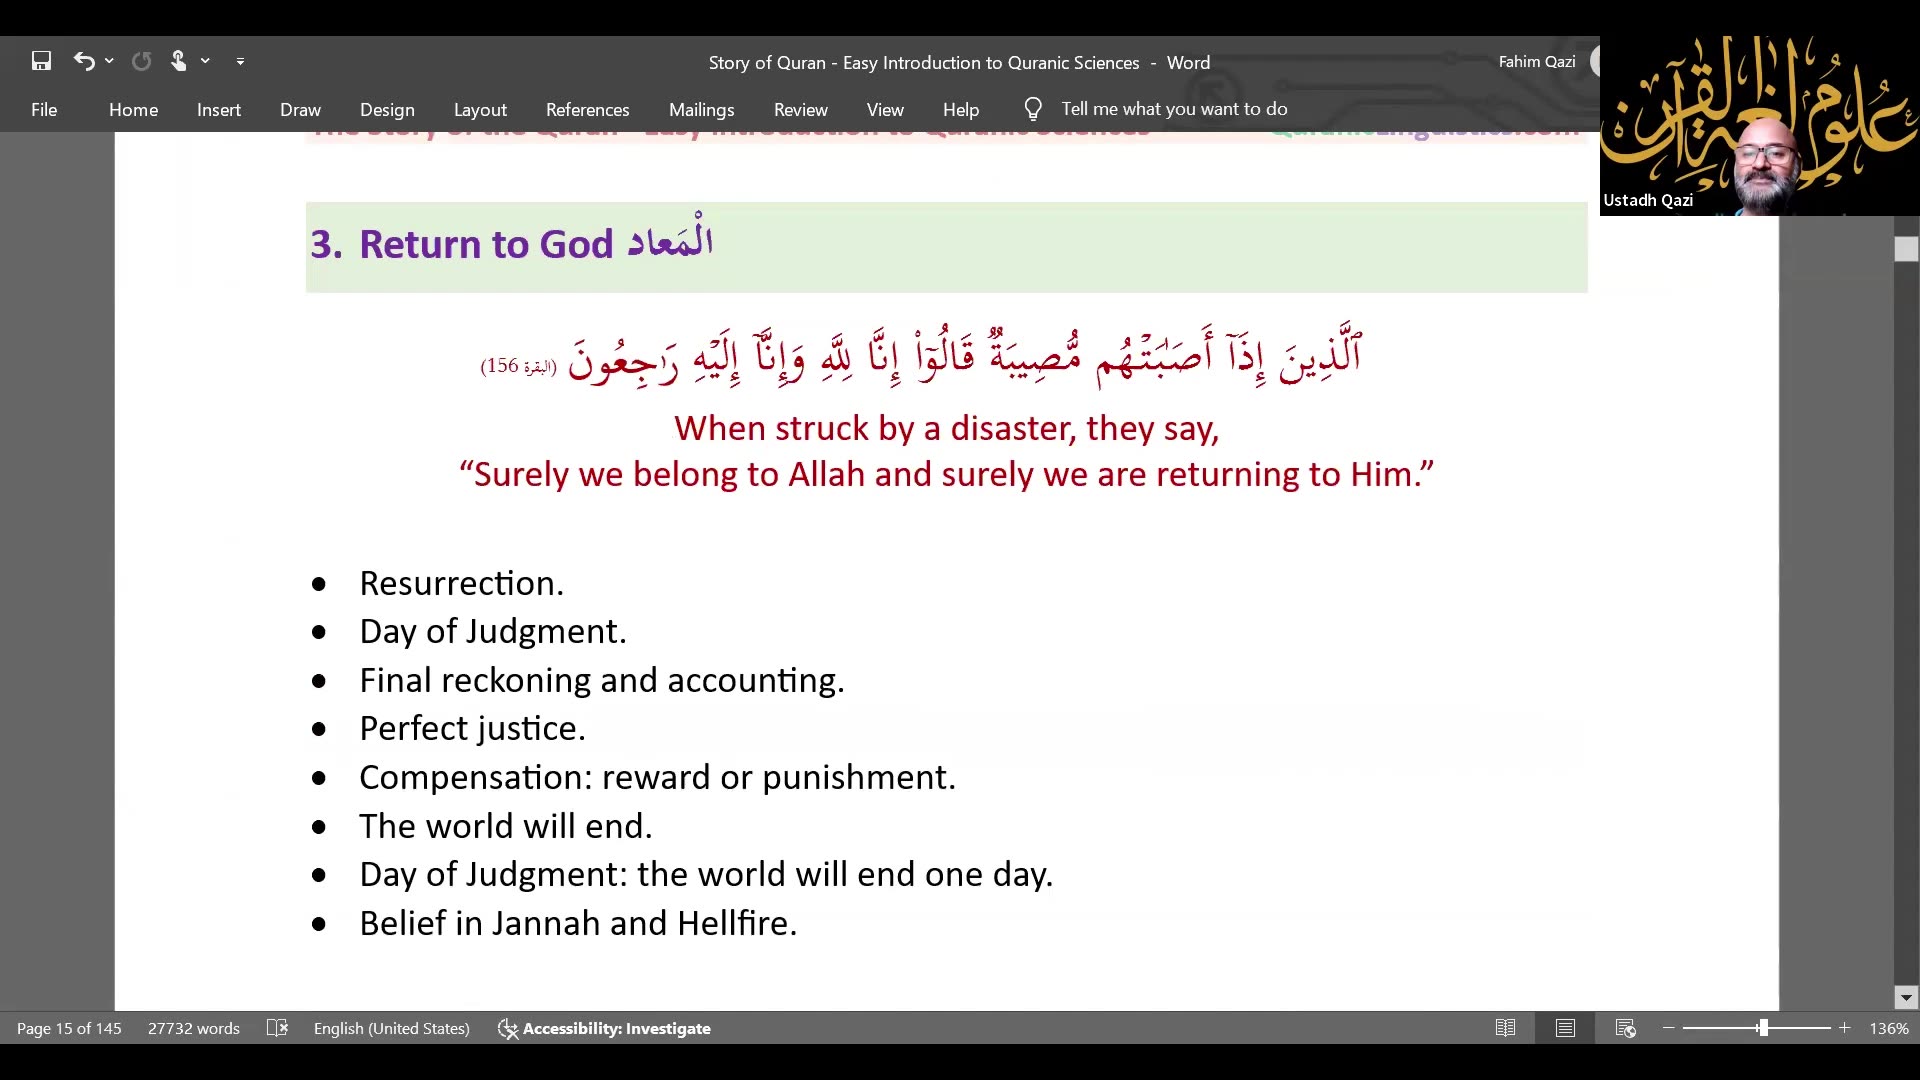Switch to the Mailings tab

click(701, 109)
